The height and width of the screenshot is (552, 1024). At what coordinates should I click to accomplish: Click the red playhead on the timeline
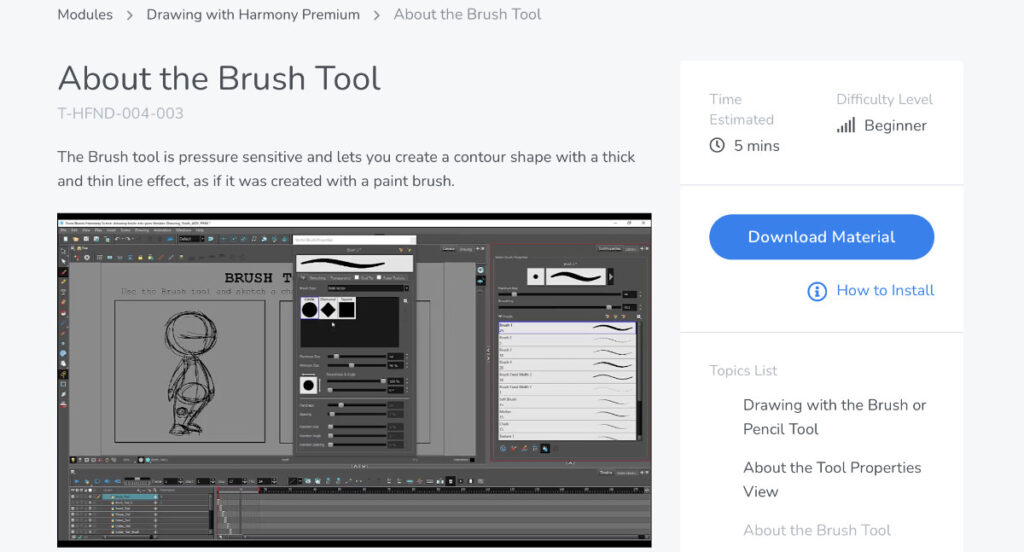click(x=218, y=489)
